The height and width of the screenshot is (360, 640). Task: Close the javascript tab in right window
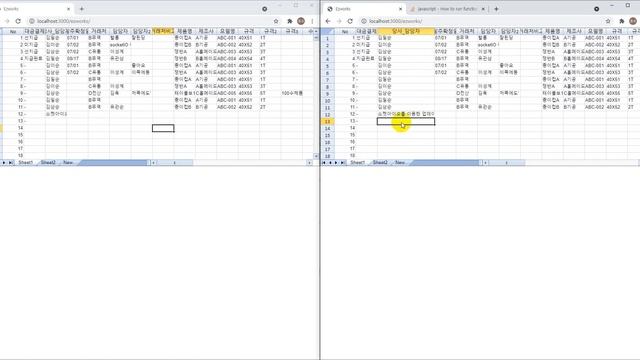[x=483, y=9]
